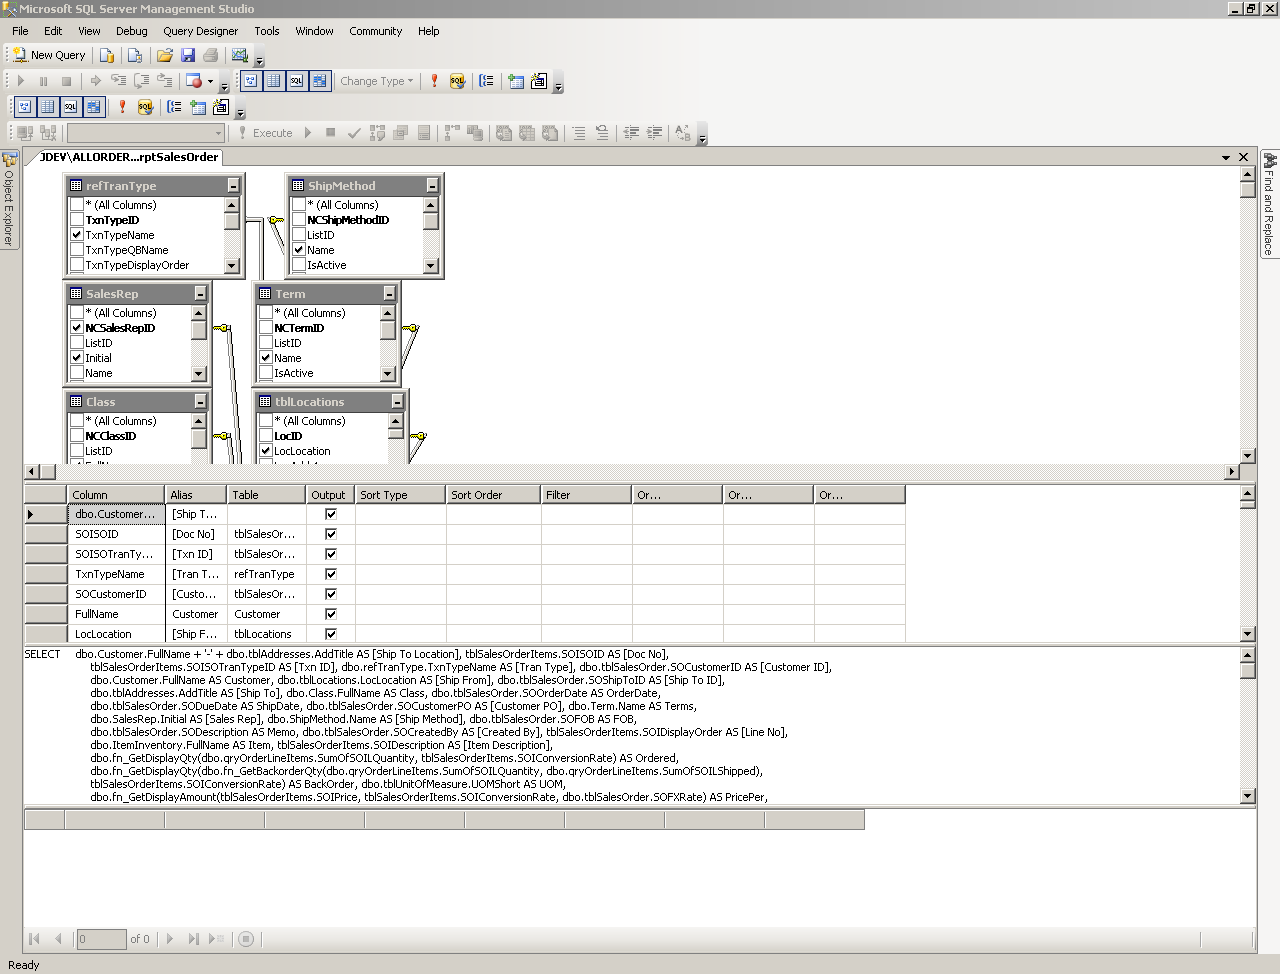Check the IsActive column in ShipMethod table
Screen dimensions: 1280x974
(x=299, y=265)
